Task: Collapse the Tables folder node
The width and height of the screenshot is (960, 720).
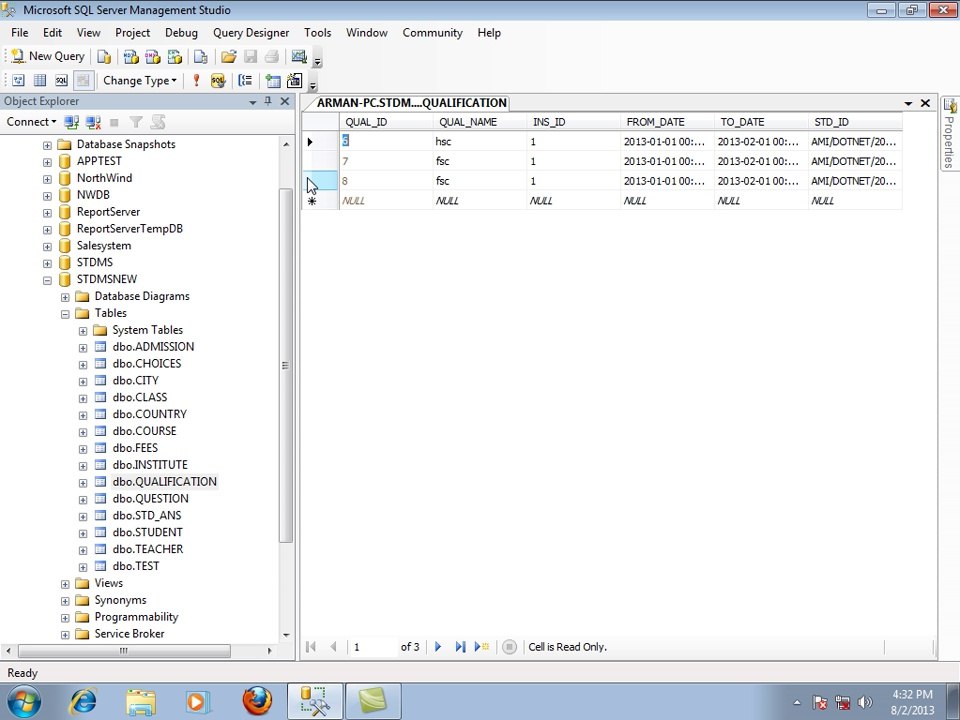Action: (65, 314)
